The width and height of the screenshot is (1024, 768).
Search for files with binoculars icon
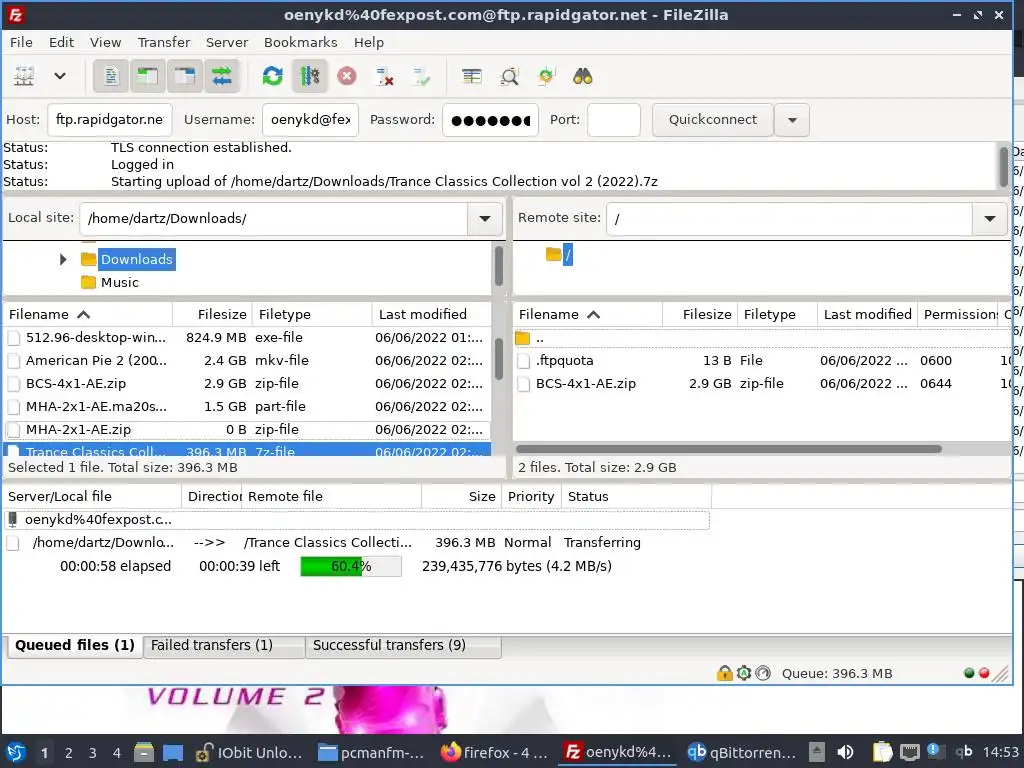point(583,76)
